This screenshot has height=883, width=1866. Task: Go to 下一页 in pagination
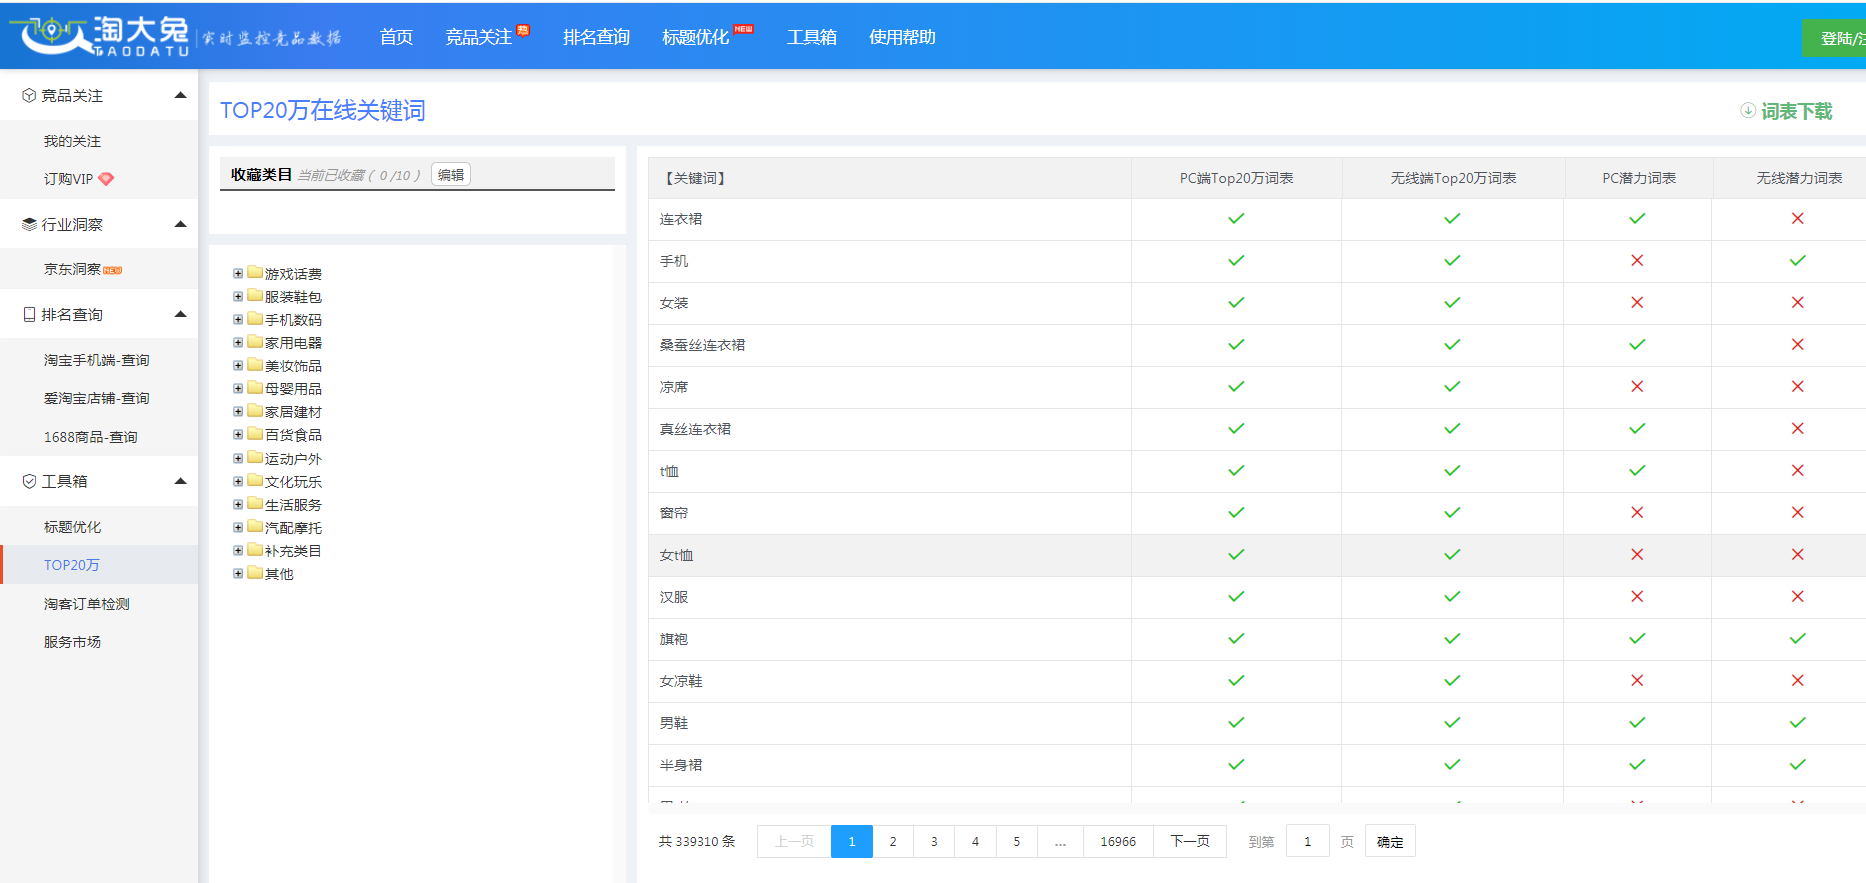coord(1190,841)
